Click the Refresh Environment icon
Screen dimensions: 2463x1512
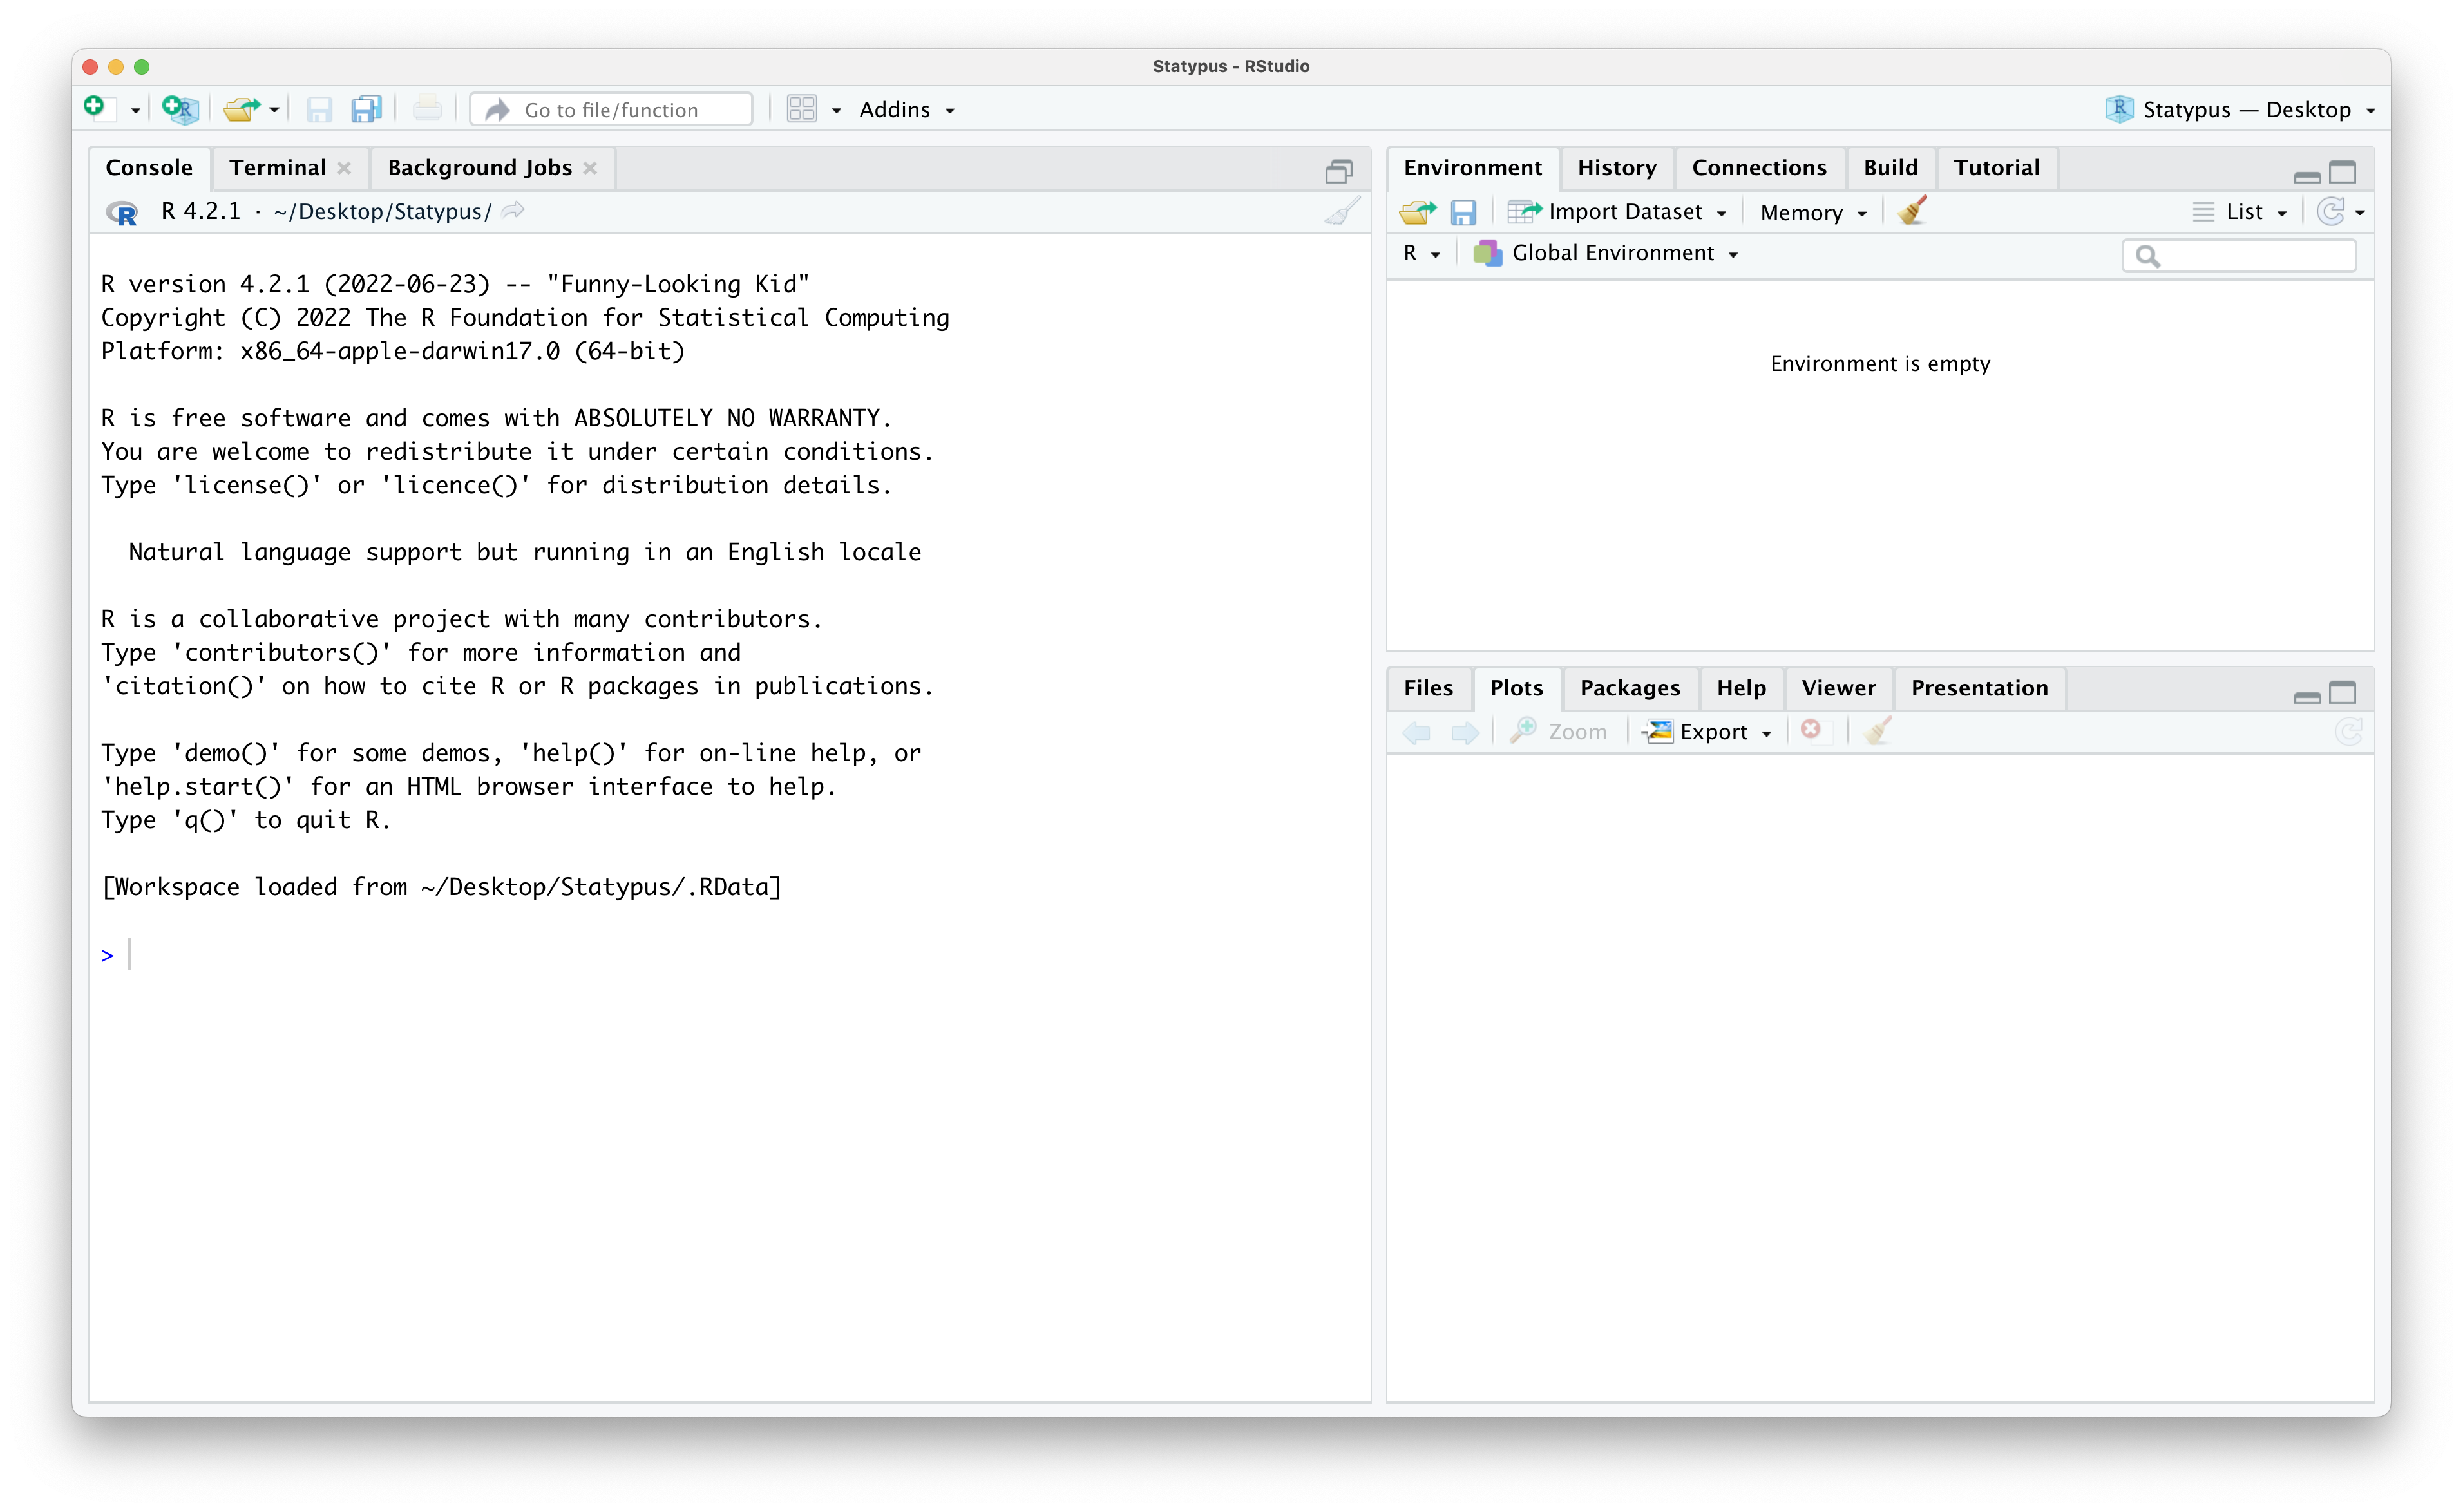pyautogui.click(x=2331, y=212)
